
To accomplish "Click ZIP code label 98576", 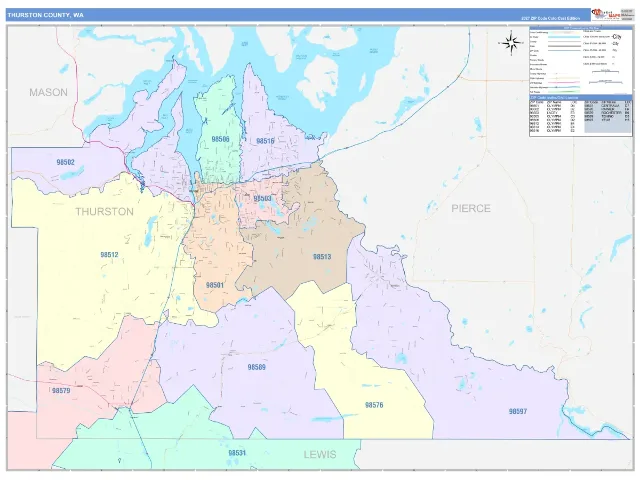I will tap(374, 405).
